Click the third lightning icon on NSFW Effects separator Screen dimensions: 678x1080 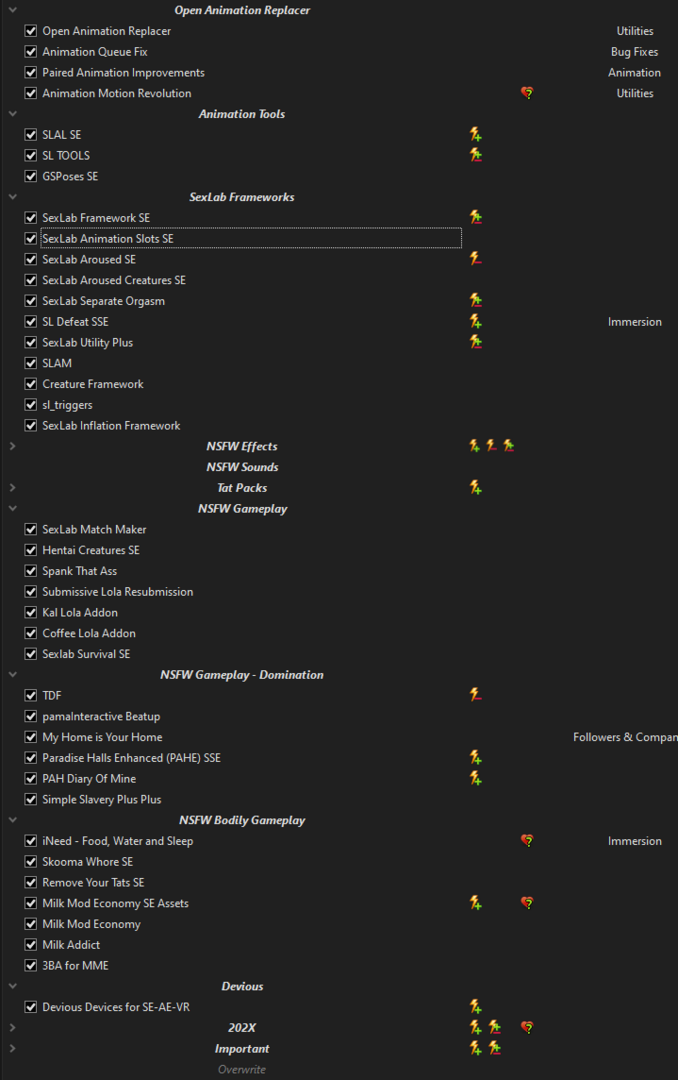[x=508, y=446]
